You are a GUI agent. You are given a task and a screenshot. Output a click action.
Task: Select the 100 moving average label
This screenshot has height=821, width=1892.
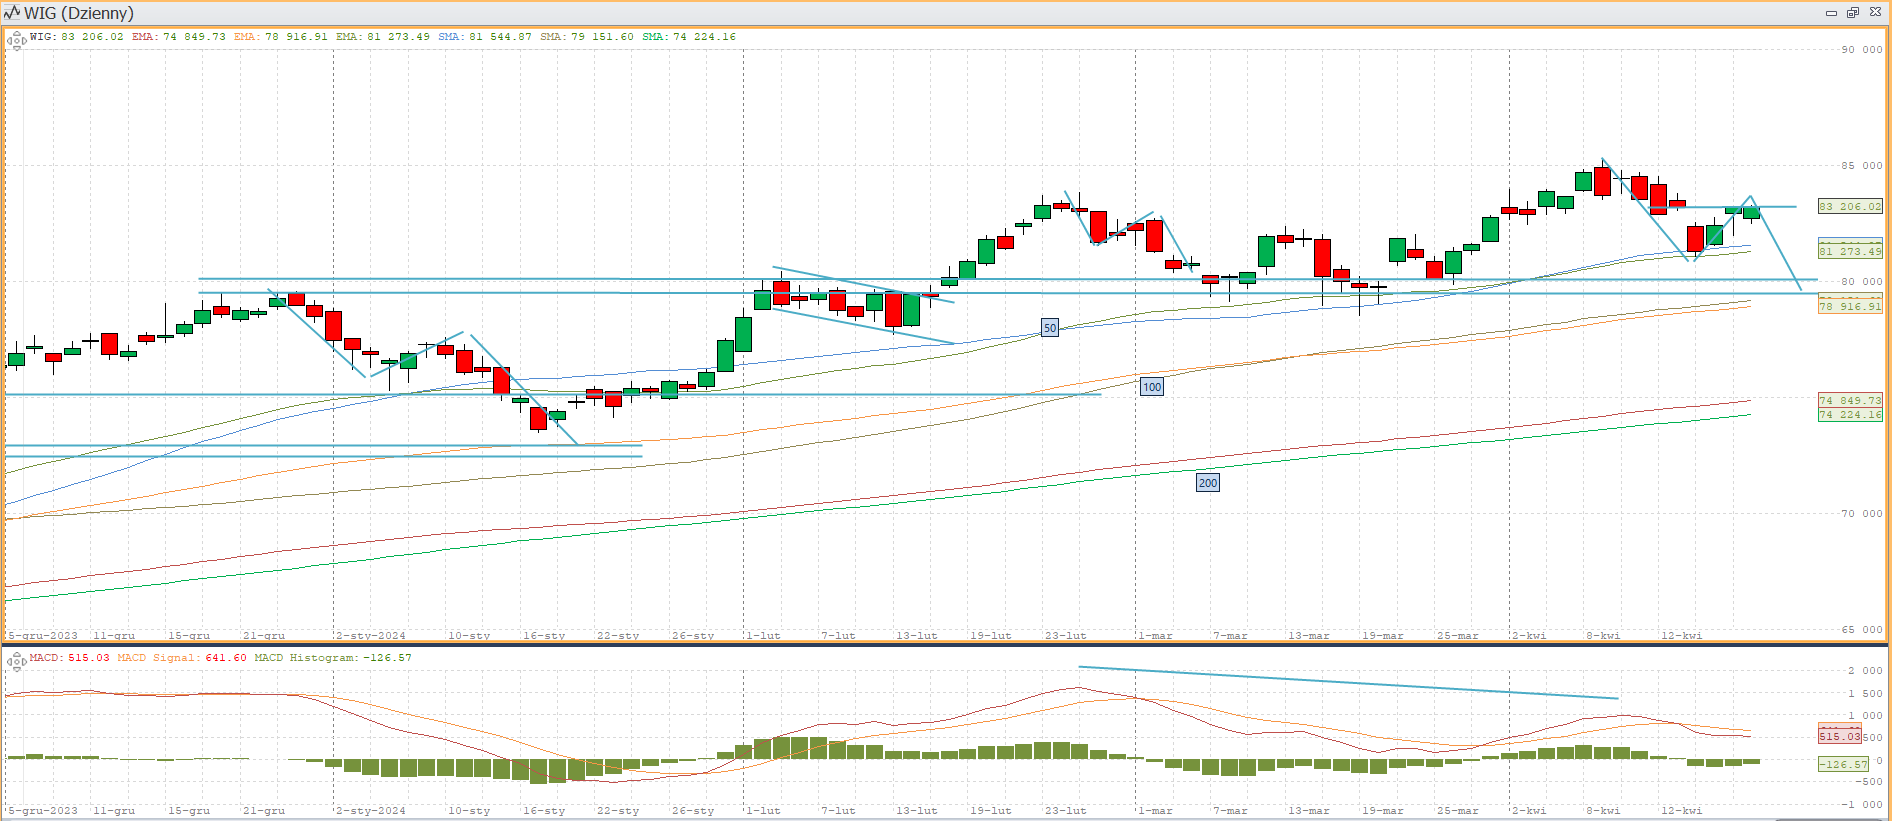point(1152,387)
